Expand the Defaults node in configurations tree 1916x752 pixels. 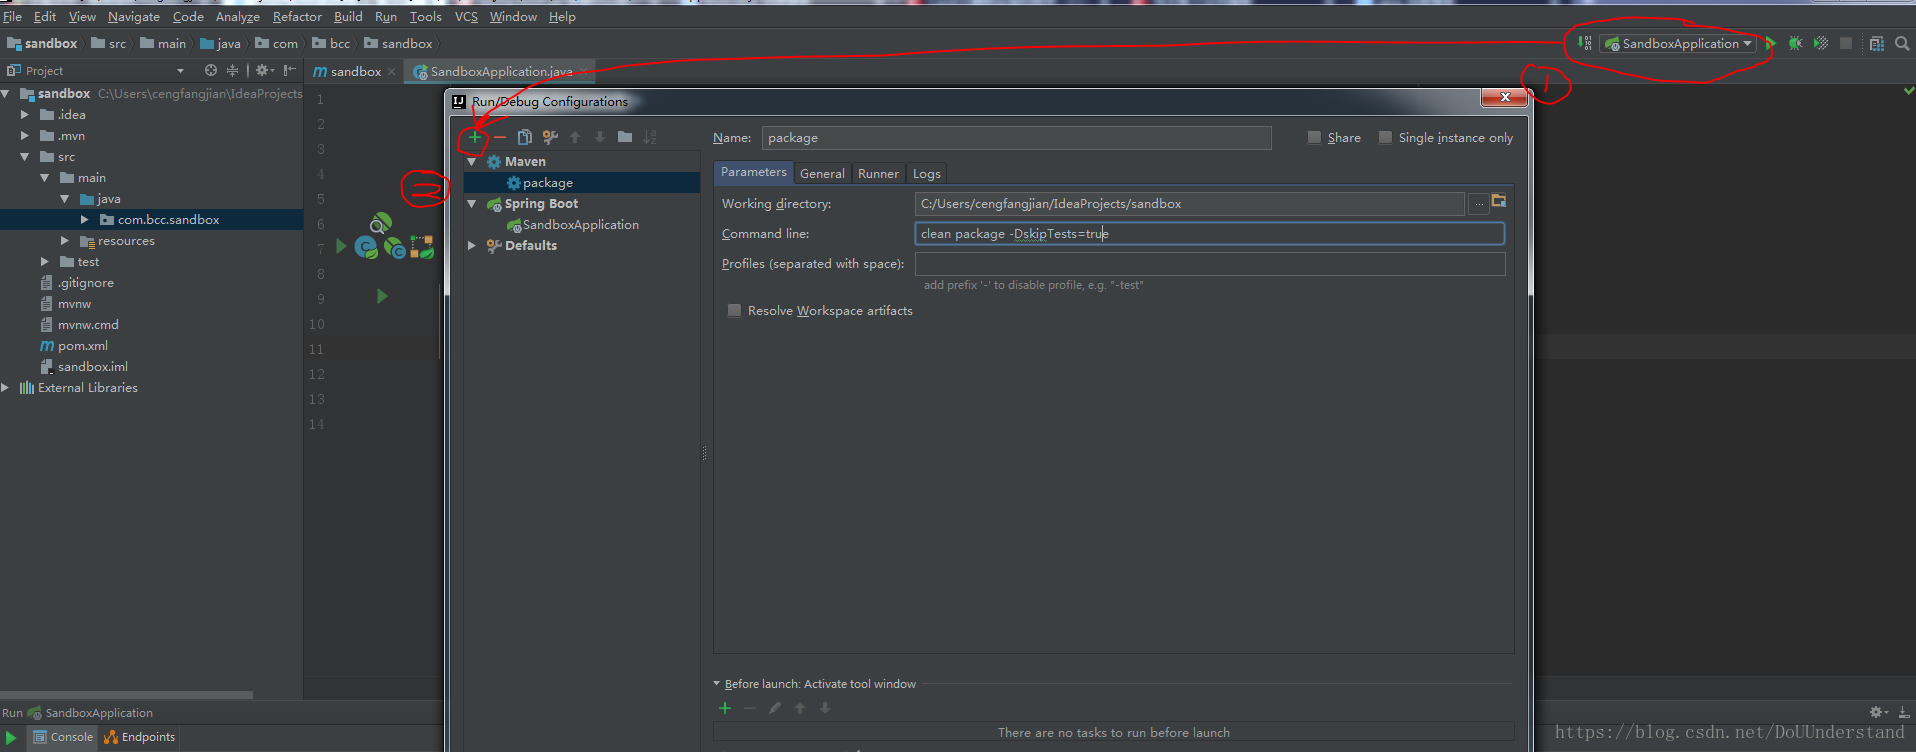(472, 245)
